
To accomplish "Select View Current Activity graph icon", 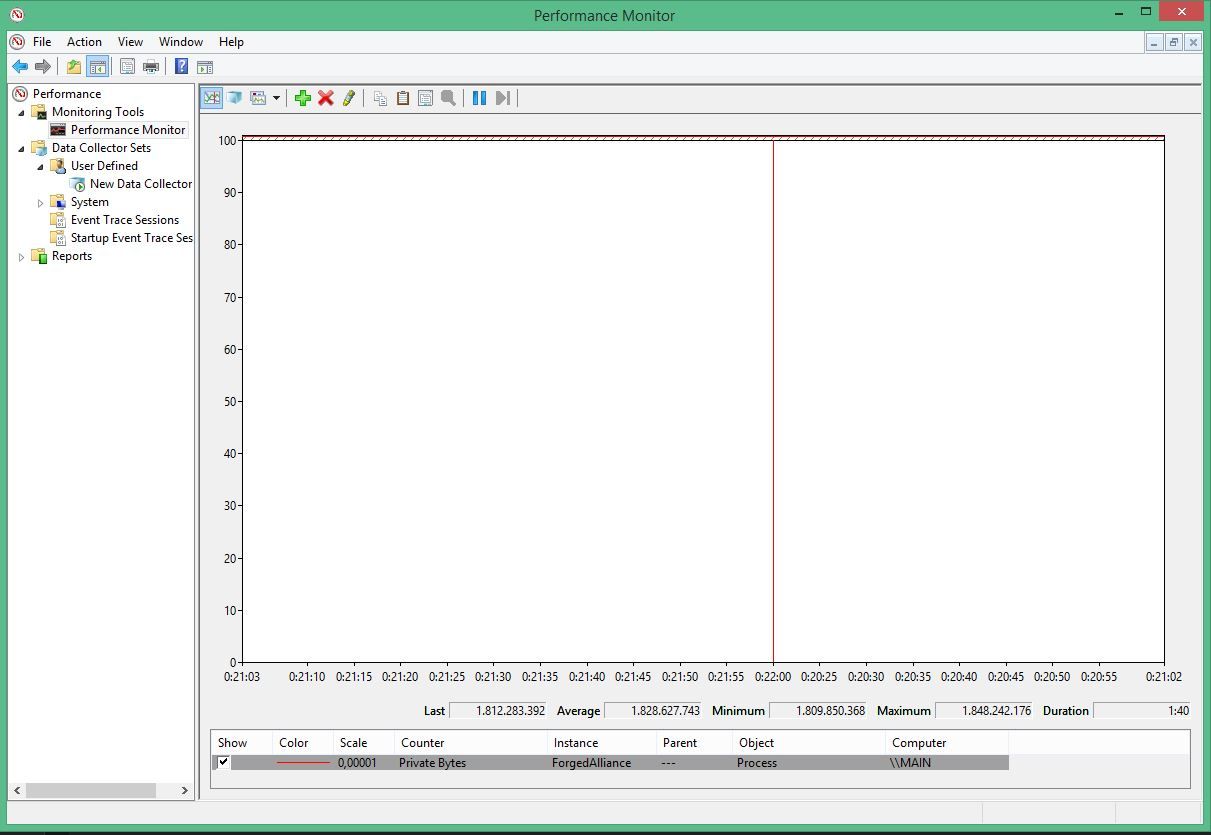I will tap(212, 98).
